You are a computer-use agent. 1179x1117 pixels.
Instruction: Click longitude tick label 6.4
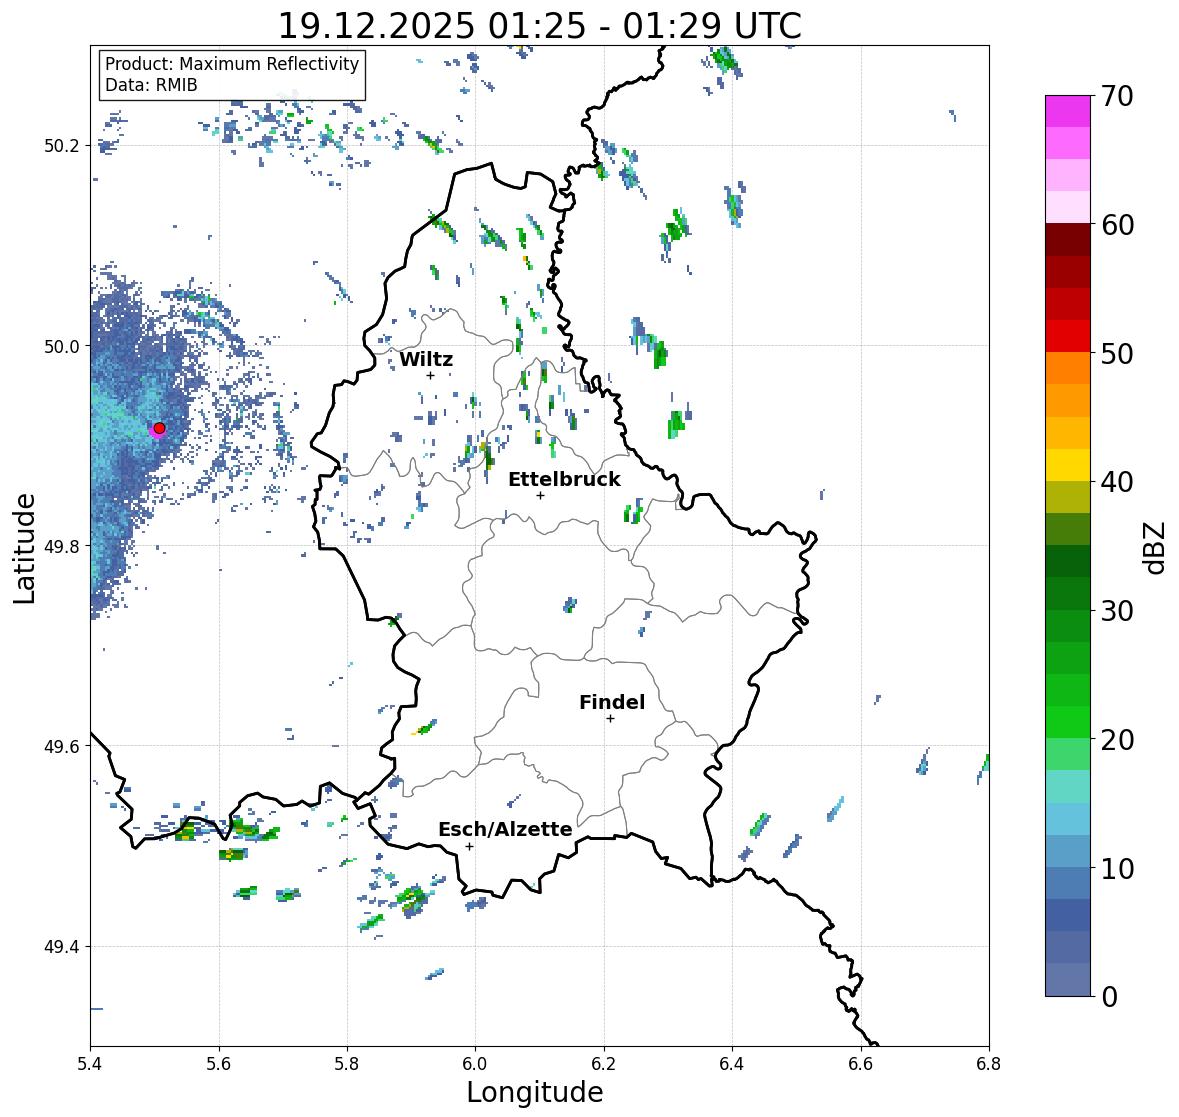click(x=732, y=1063)
